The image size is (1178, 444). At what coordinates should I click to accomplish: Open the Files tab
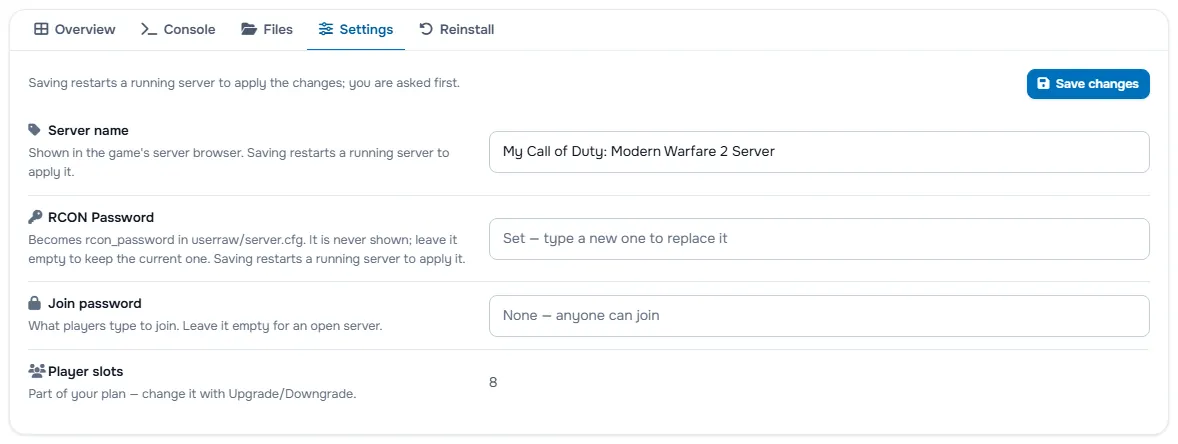267,29
